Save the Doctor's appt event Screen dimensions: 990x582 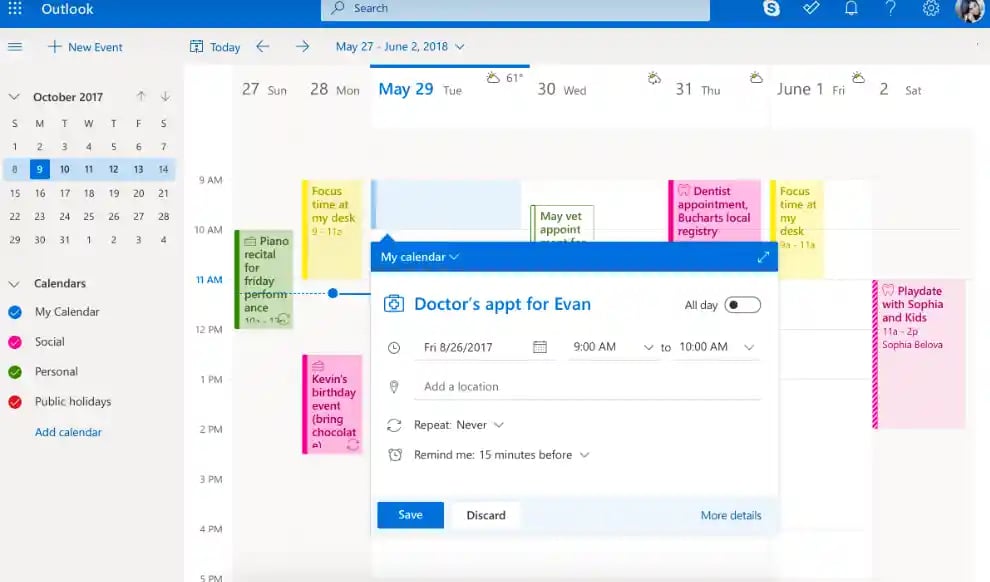(410, 515)
